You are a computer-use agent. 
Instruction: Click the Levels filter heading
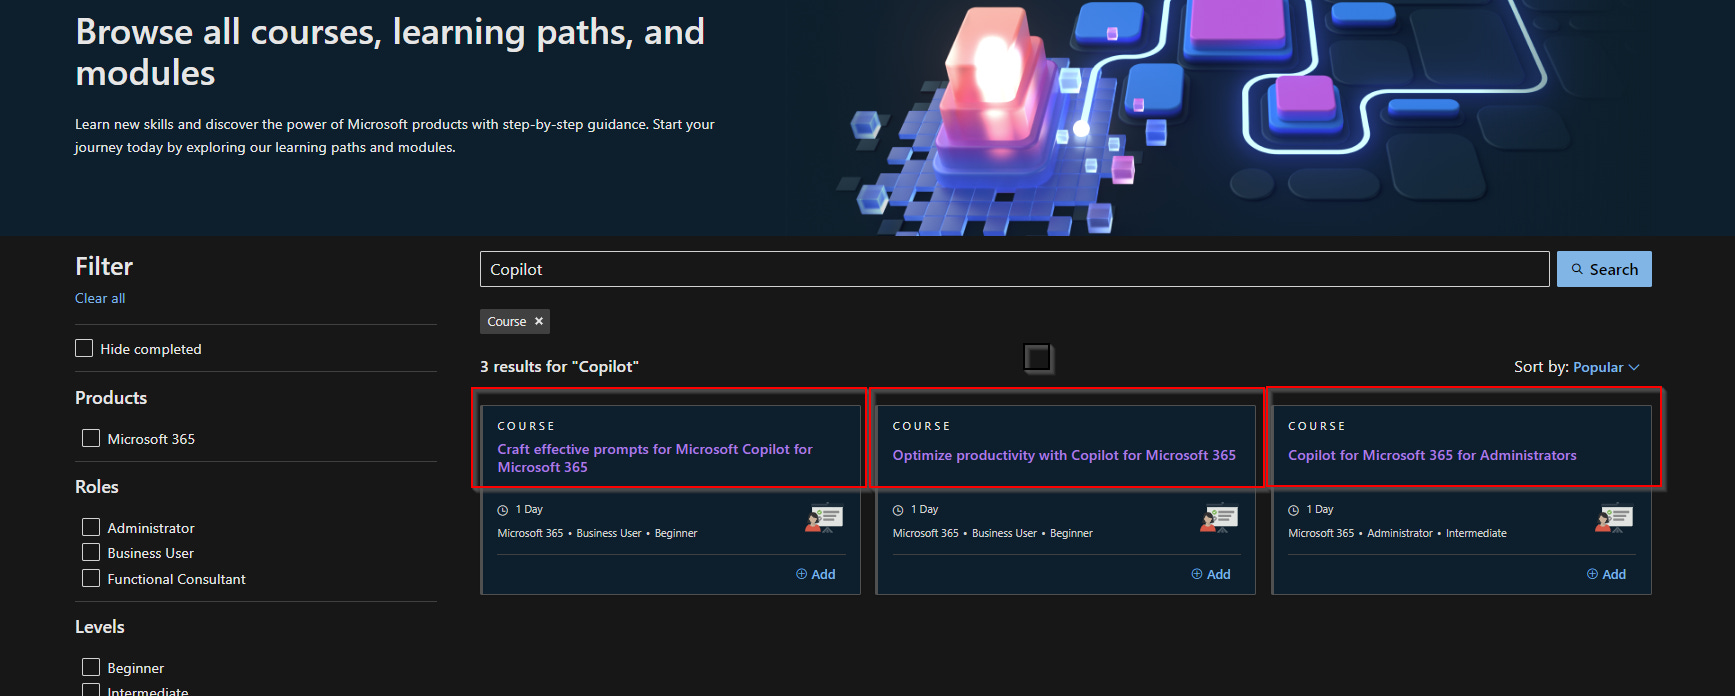[x=100, y=627]
